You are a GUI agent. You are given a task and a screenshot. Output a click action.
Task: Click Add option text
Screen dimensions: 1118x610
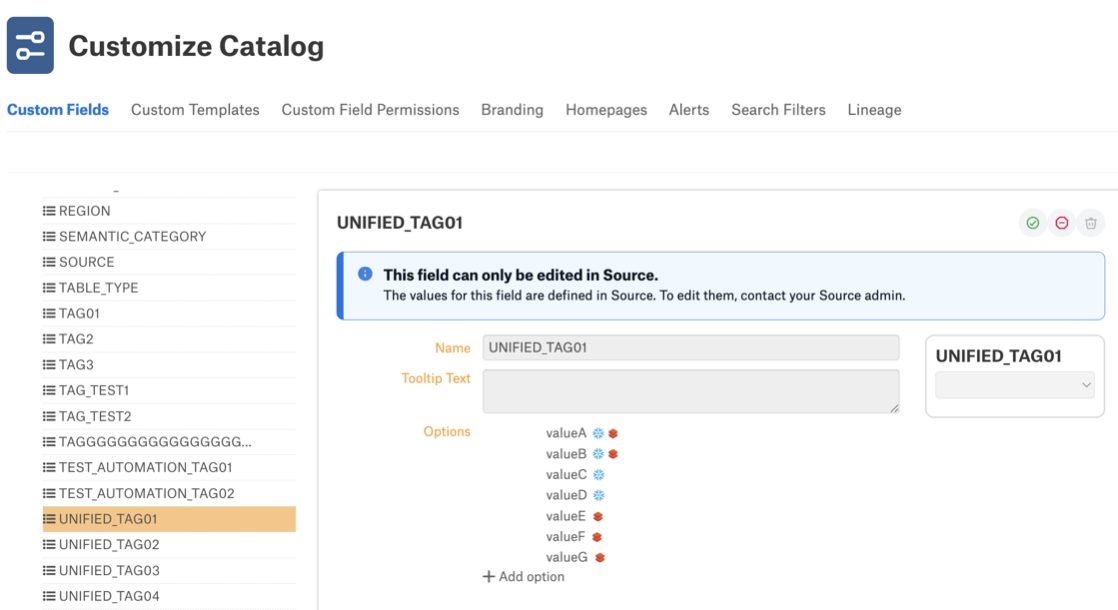click(531, 577)
